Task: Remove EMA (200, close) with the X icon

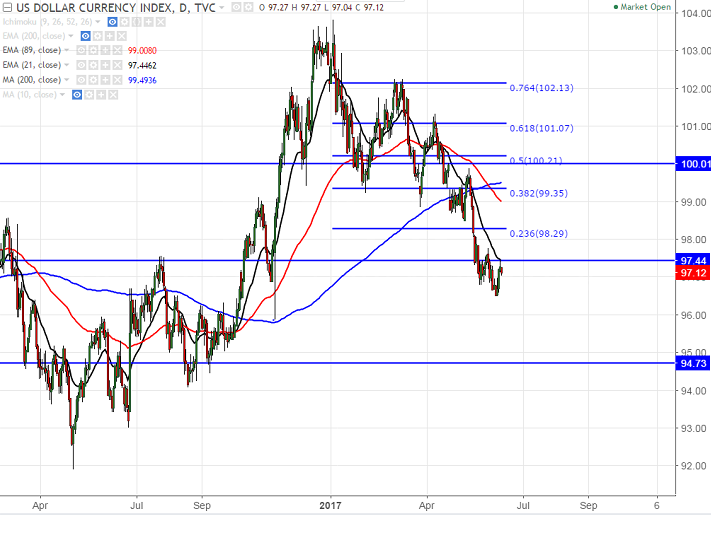Action: pos(122,36)
